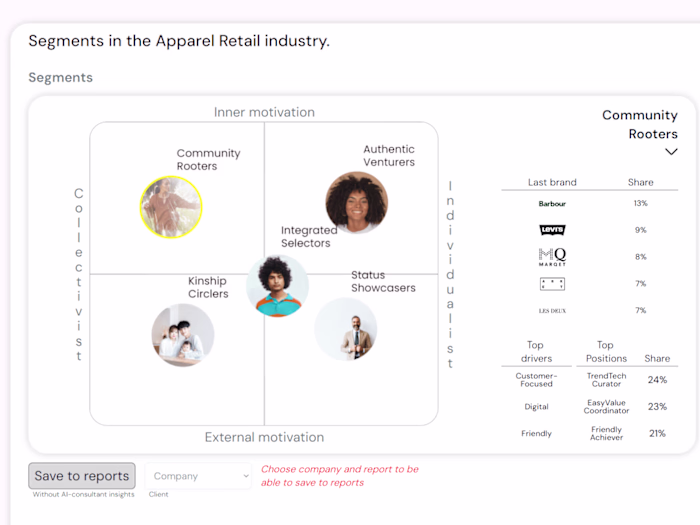Screen dimensions: 700x525
Task: Click the Les Deux brand logo
Action: pyautogui.click(x=552, y=311)
